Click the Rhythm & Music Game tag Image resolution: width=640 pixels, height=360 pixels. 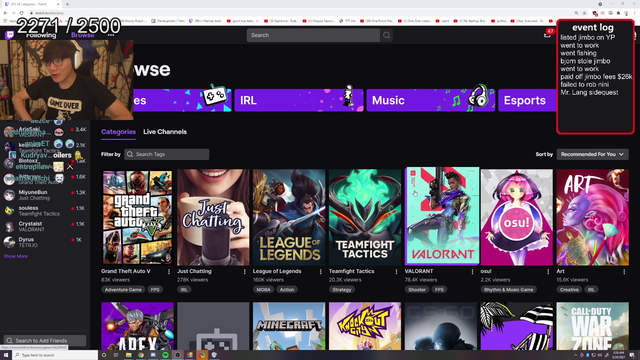pyautogui.click(x=508, y=290)
